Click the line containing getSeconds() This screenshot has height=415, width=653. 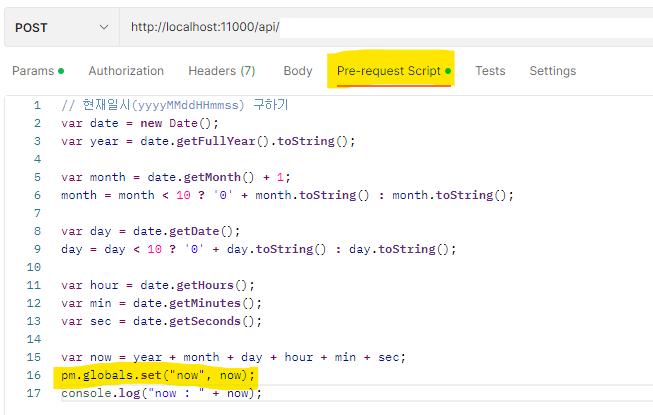pyautogui.click(x=161, y=321)
